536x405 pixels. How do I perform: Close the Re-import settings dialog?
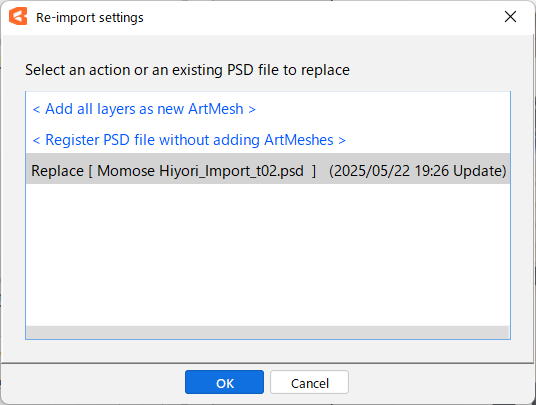coord(510,16)
